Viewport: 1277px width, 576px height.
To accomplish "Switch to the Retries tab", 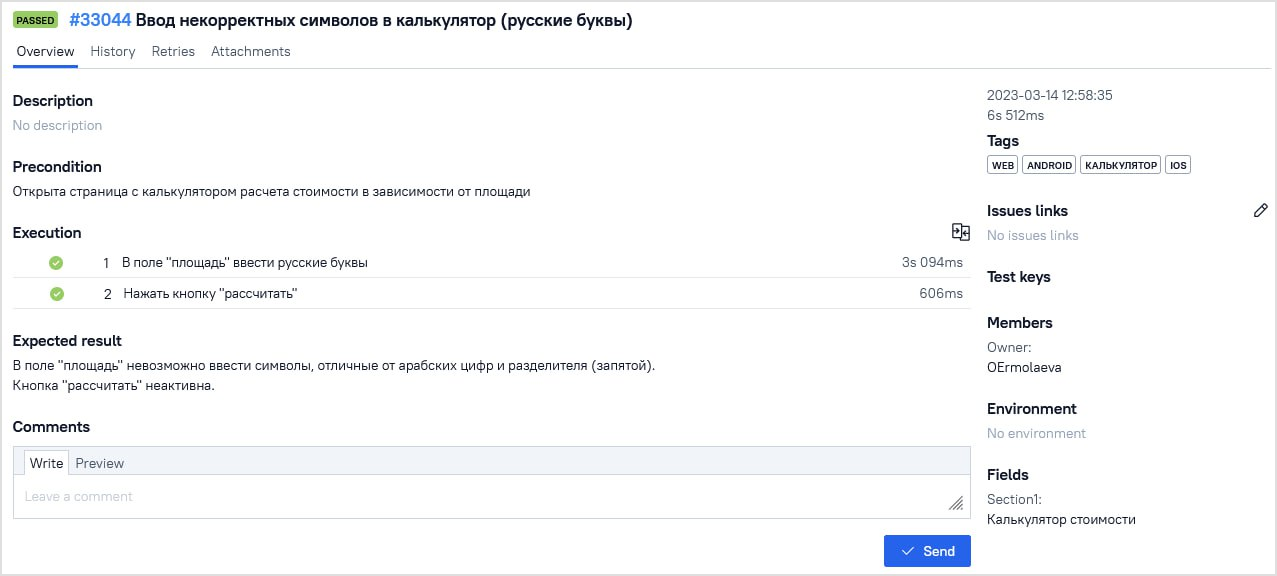I will [173, 51].
